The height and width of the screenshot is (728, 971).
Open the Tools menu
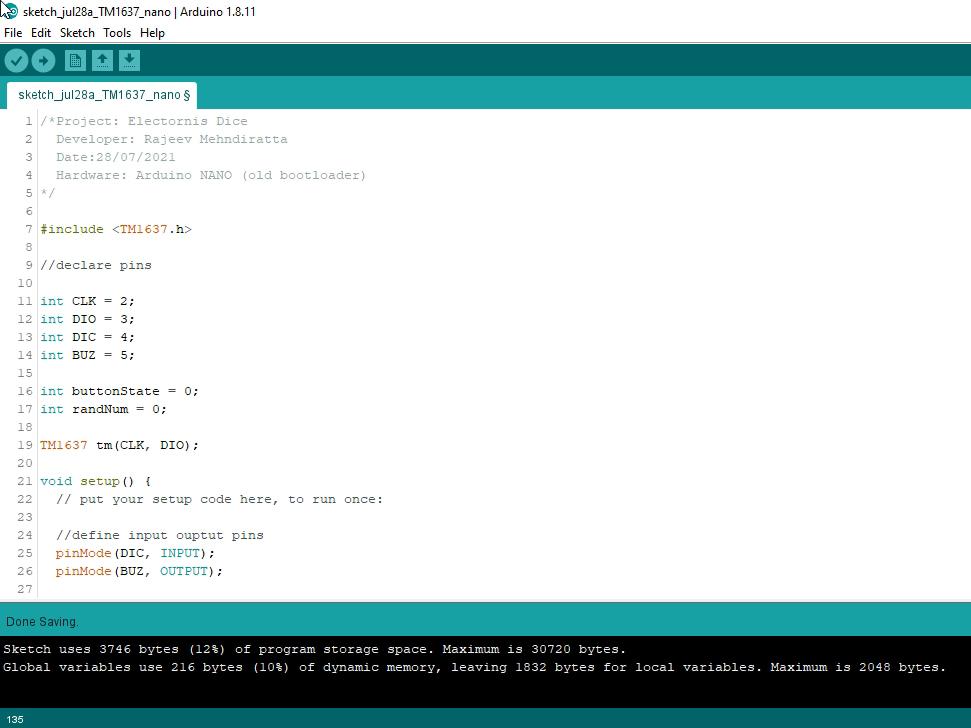coord(116,33)
